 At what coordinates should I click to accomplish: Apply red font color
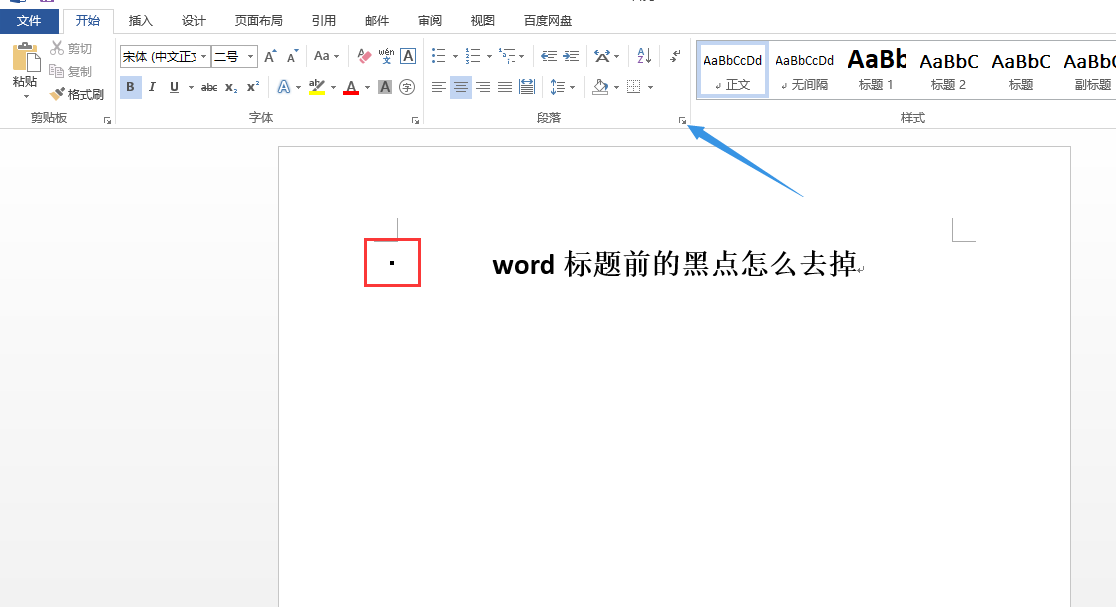pyautogui.click(x=351, y=87)
